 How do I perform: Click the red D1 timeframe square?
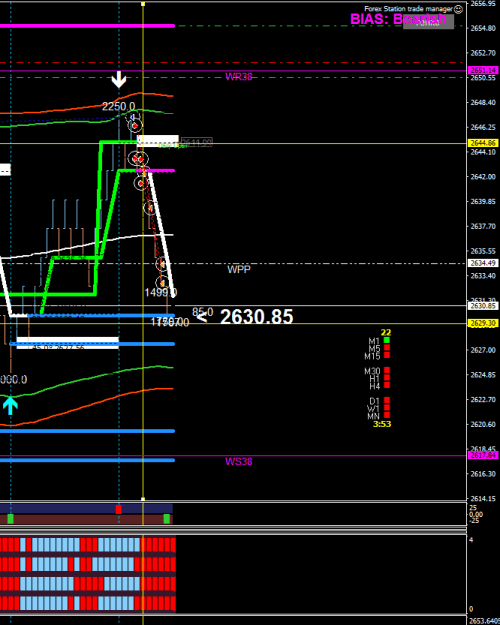(x=386, y=400)
